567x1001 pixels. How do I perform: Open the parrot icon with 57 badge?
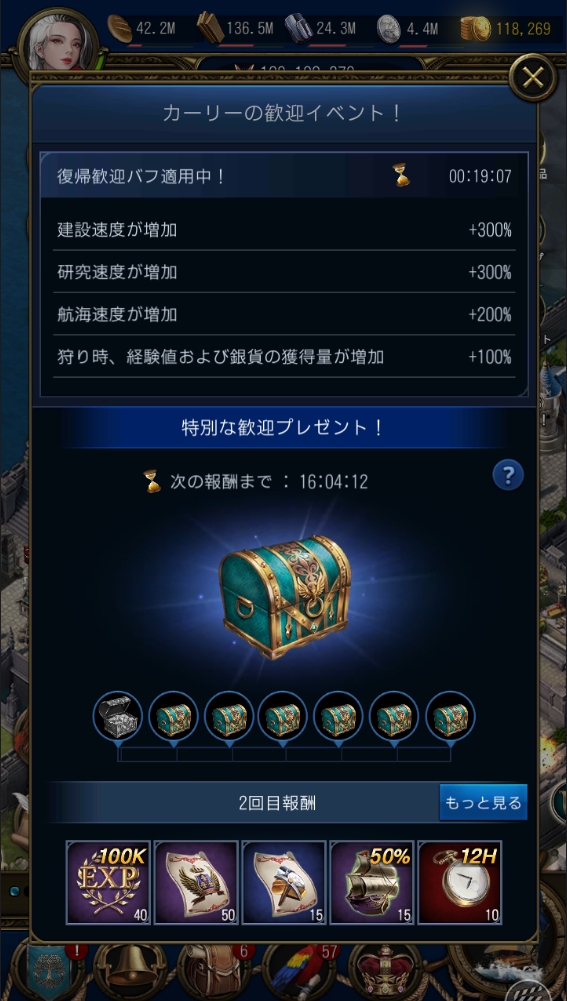(300, 972)
